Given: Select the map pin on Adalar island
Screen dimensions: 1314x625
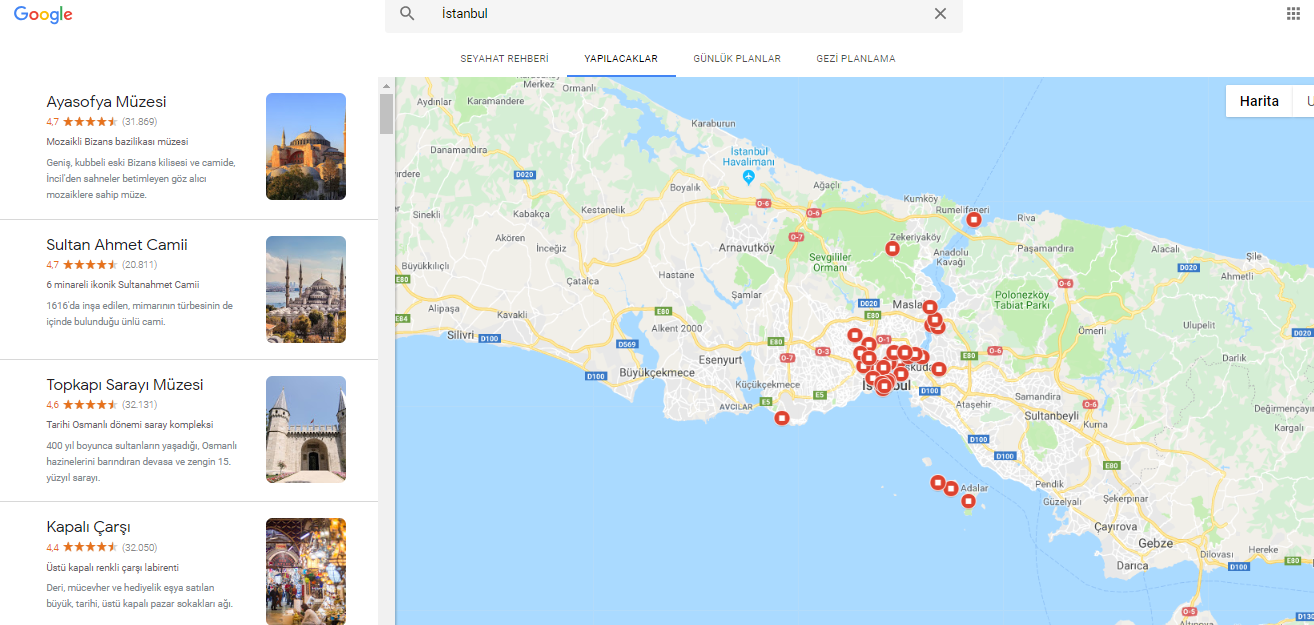Looking at the screenshot, I should pyautogui.click(x=968, y=500).
